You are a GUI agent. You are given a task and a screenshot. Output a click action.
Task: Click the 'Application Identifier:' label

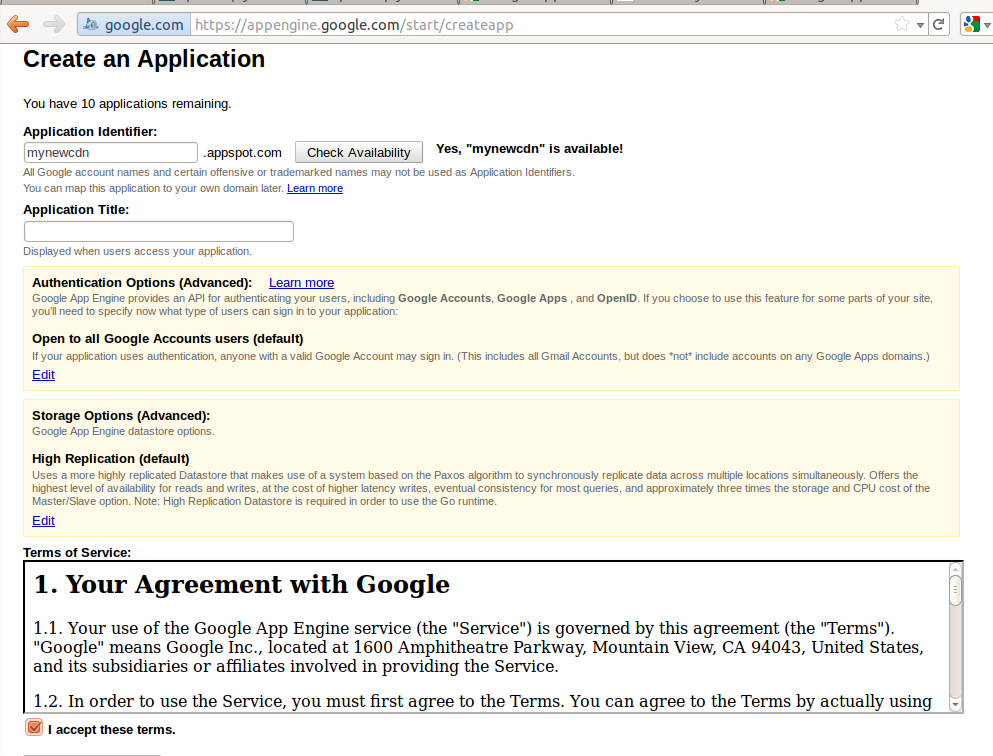(90, 132)
